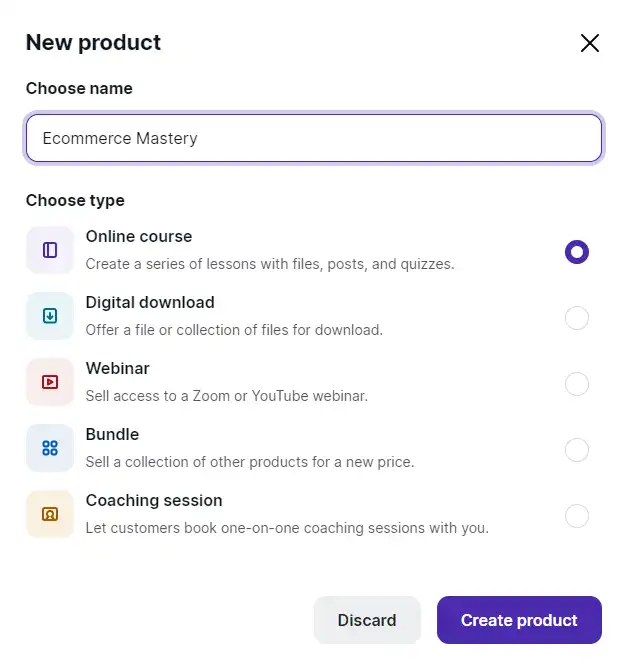The width and height of the screenshot is (632, 669).
Task: Click the Bundle four-circles icon
Action: coord(50,448)
